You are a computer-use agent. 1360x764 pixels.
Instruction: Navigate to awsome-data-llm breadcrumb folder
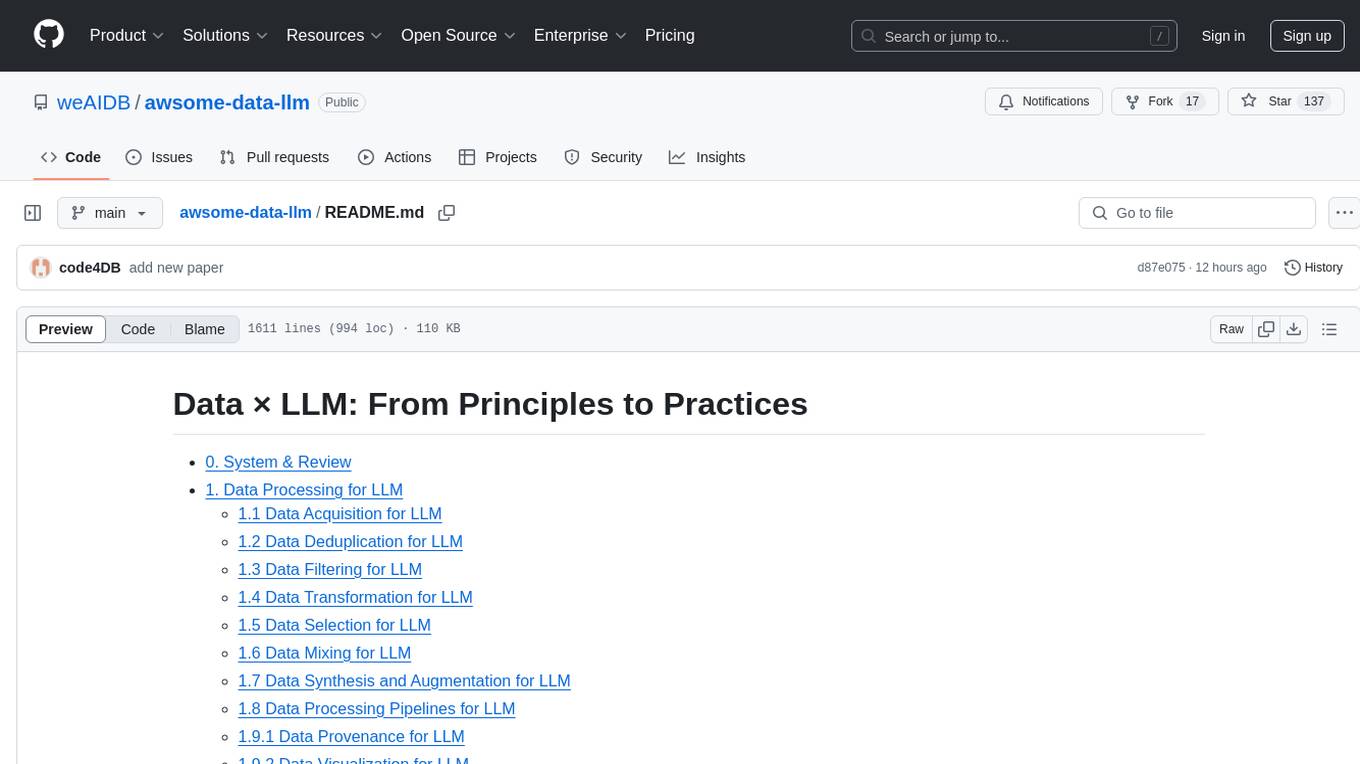(x=245, y=212)
